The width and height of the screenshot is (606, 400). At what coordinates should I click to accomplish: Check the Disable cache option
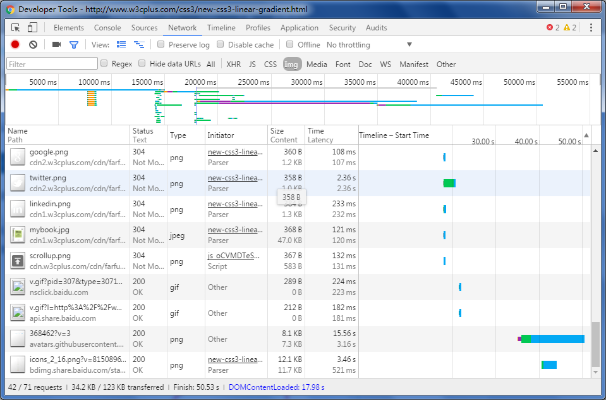point(222,45)
